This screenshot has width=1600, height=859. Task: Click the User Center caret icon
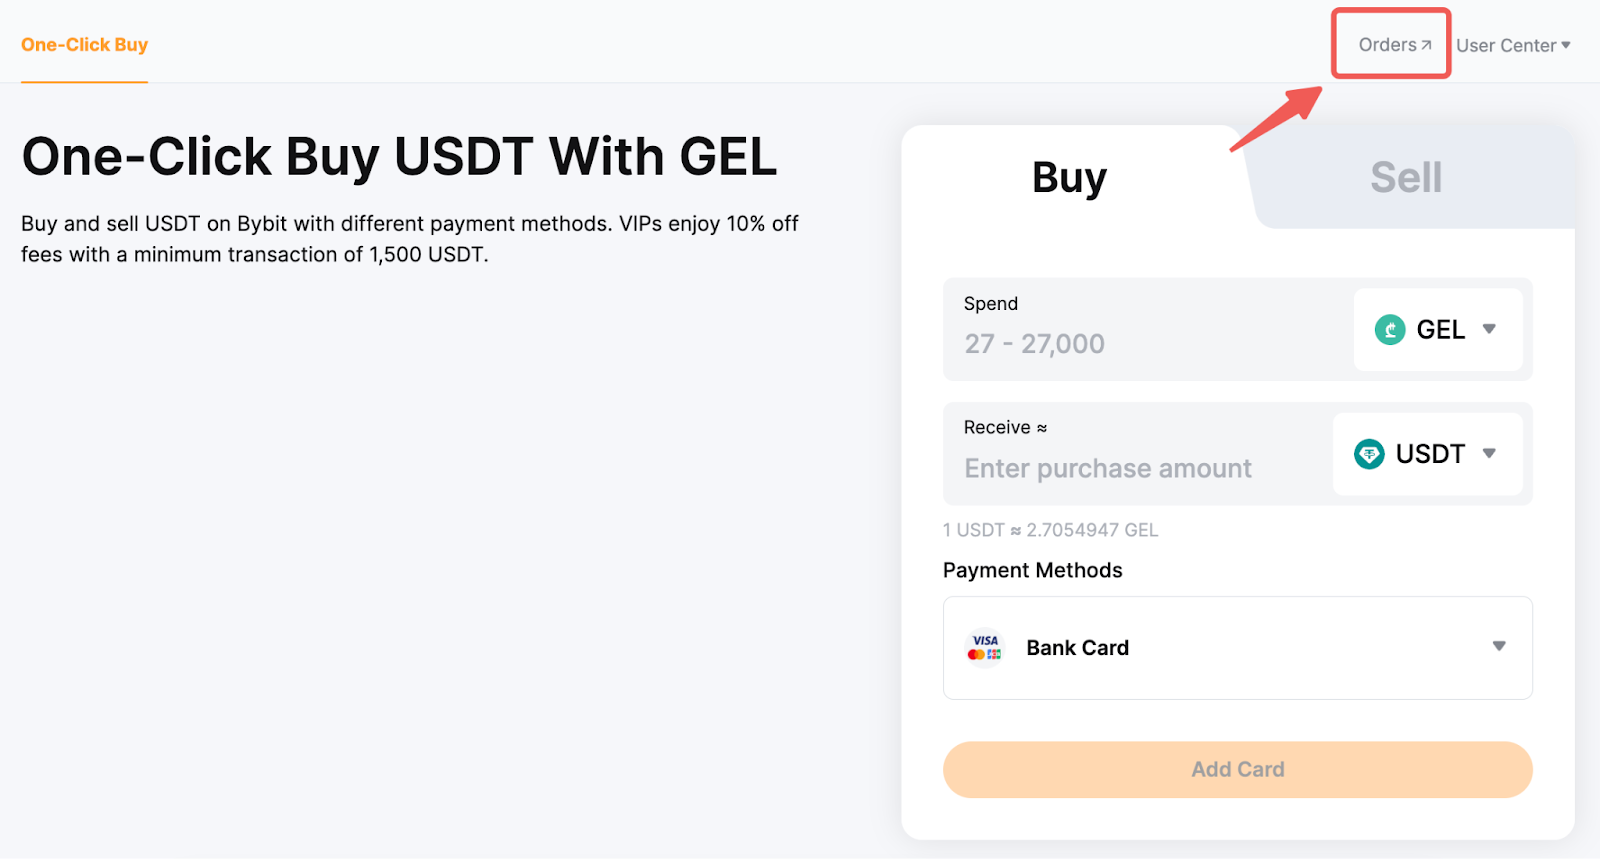[1566, 45]
